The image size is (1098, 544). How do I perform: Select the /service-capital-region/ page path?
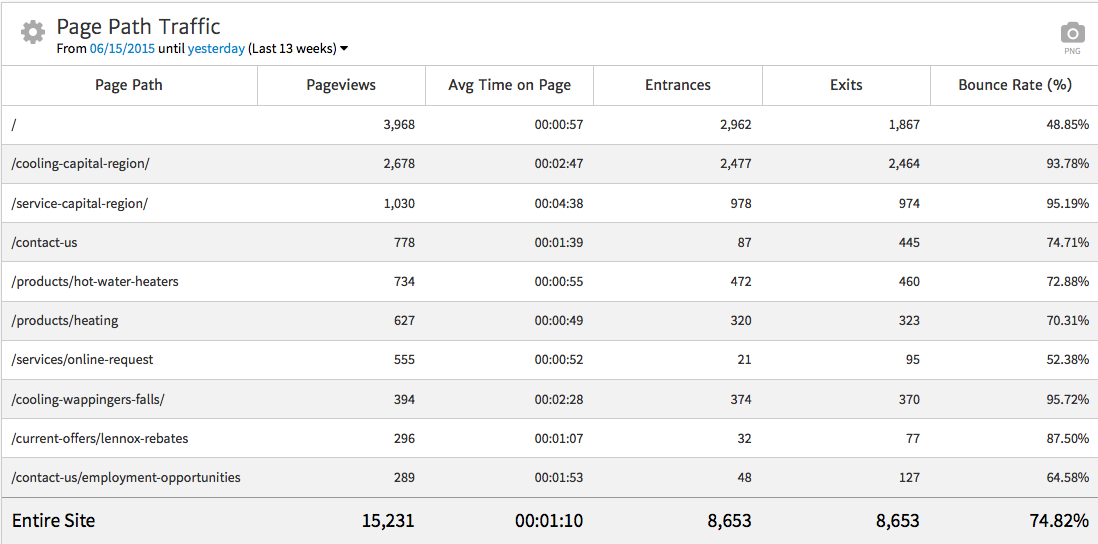click(x=80, y=203)
